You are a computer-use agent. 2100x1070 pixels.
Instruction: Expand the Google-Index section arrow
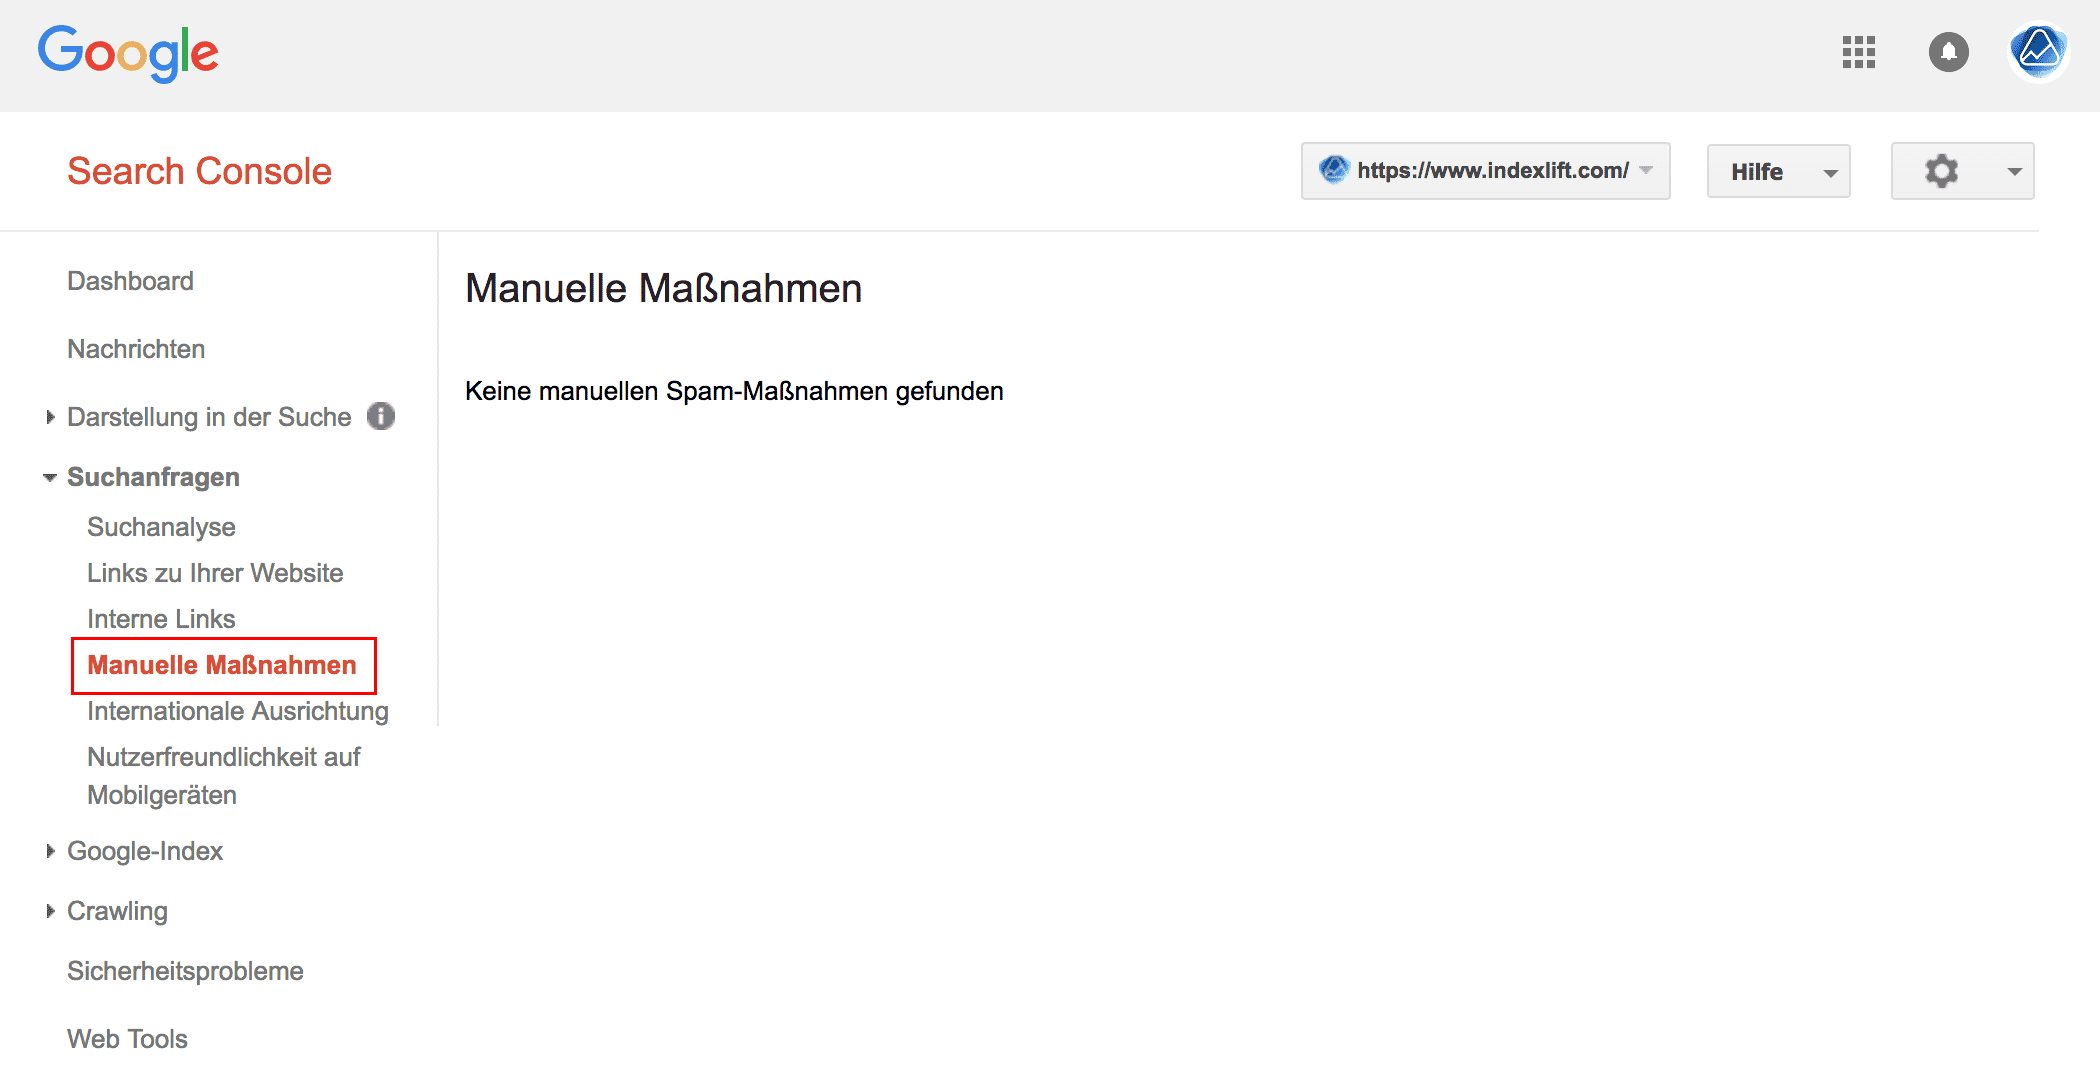coord(50,851)
